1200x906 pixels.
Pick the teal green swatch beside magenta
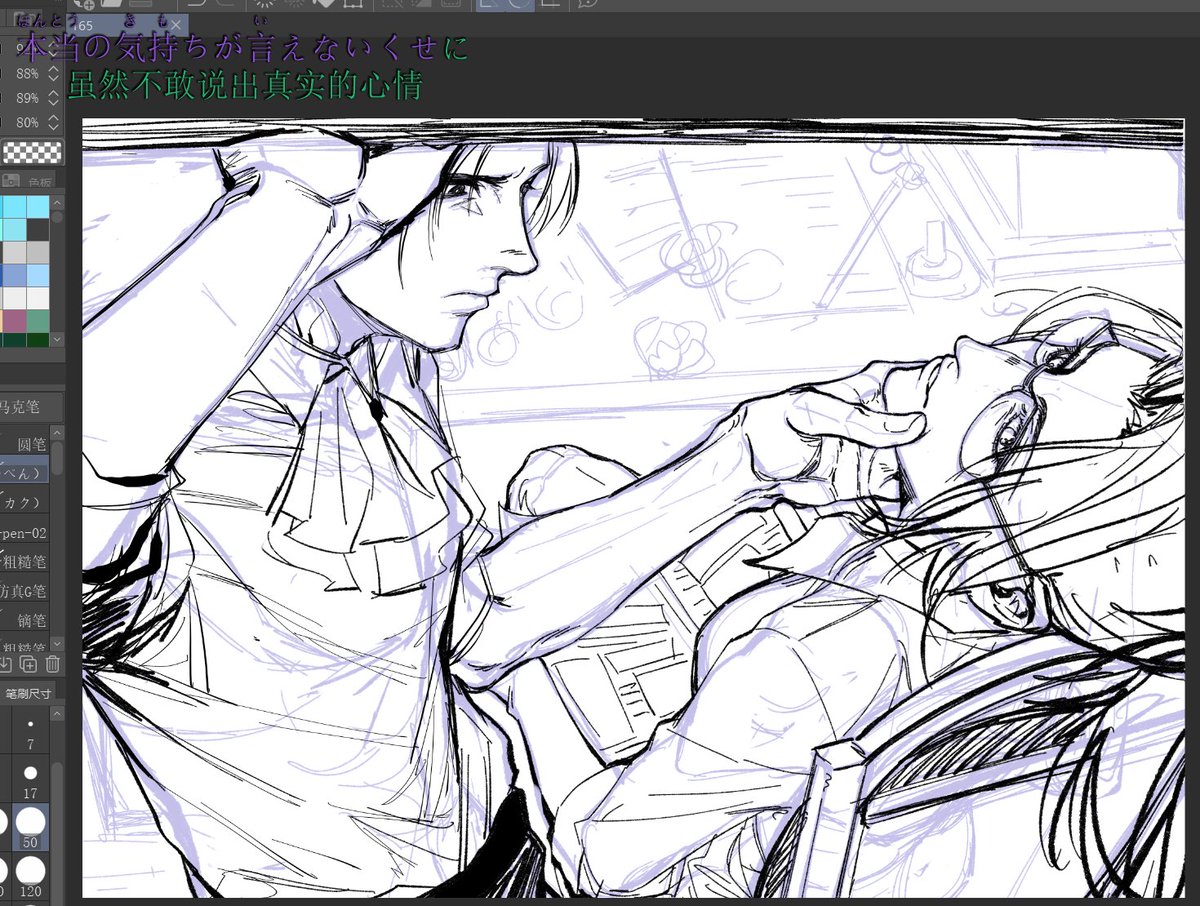tap(38, 321)
